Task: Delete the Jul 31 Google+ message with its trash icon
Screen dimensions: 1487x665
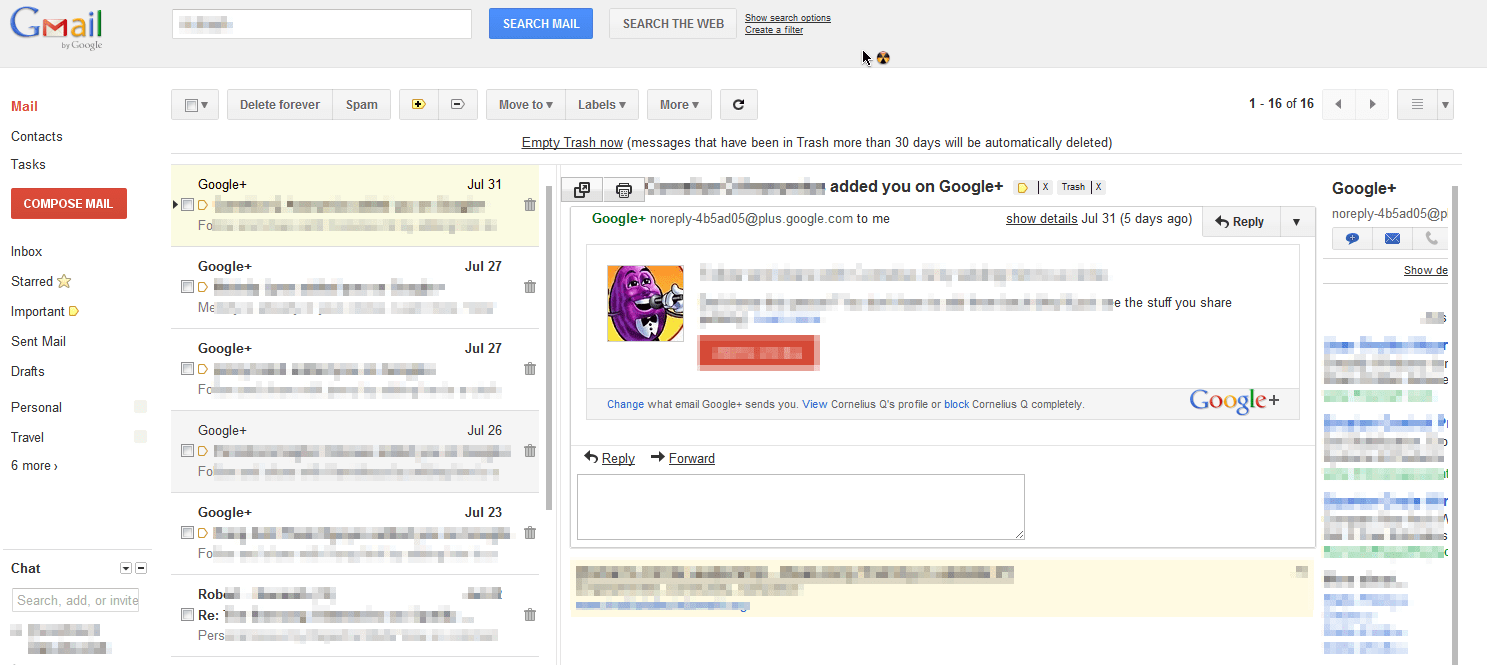Action: pyautogui.click(x=530, y=205)
